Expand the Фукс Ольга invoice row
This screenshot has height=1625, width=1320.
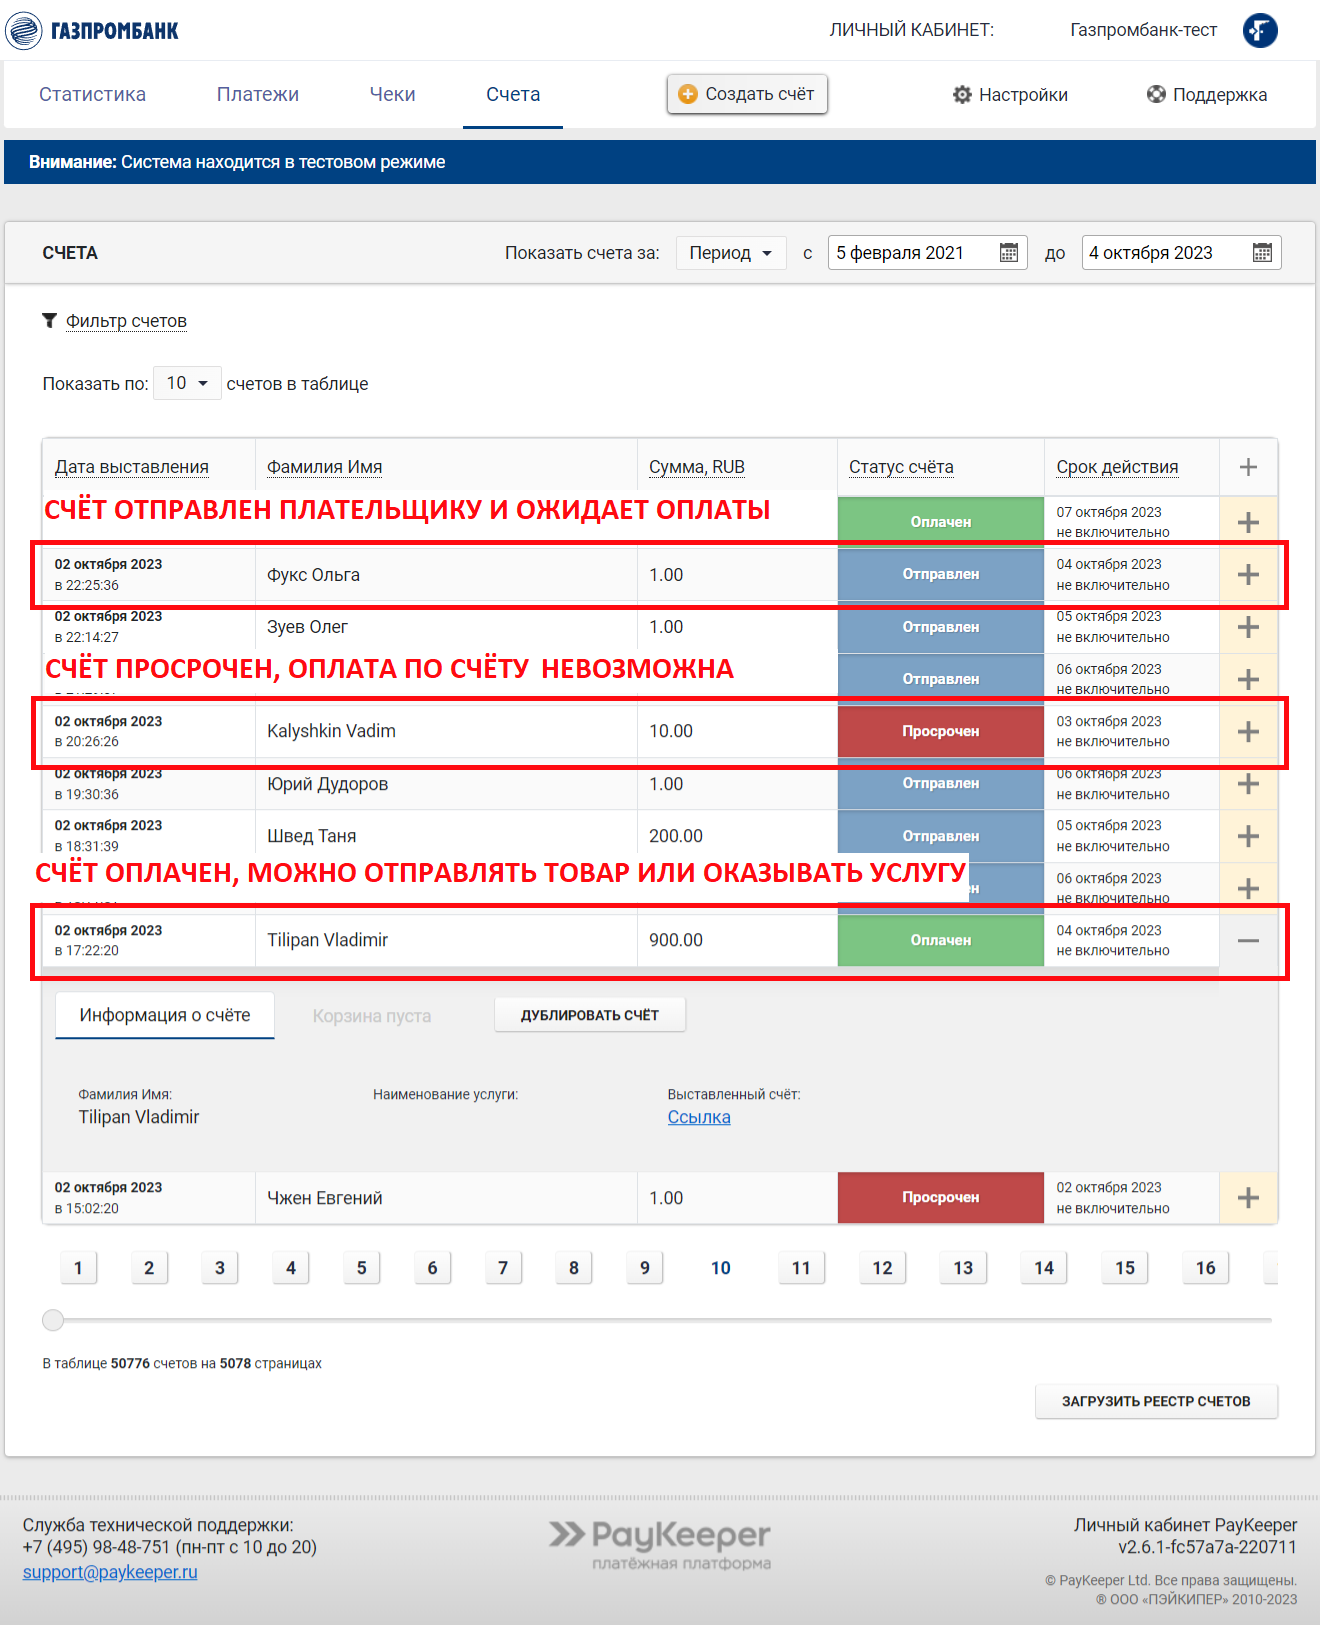1248,575
